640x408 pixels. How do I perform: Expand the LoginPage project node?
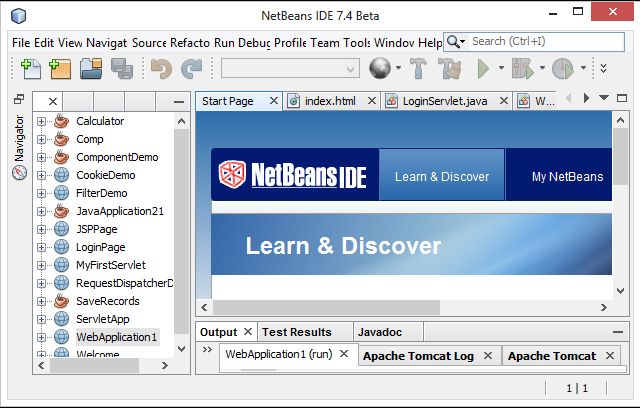pyautogui.click(x=41, y=247)
